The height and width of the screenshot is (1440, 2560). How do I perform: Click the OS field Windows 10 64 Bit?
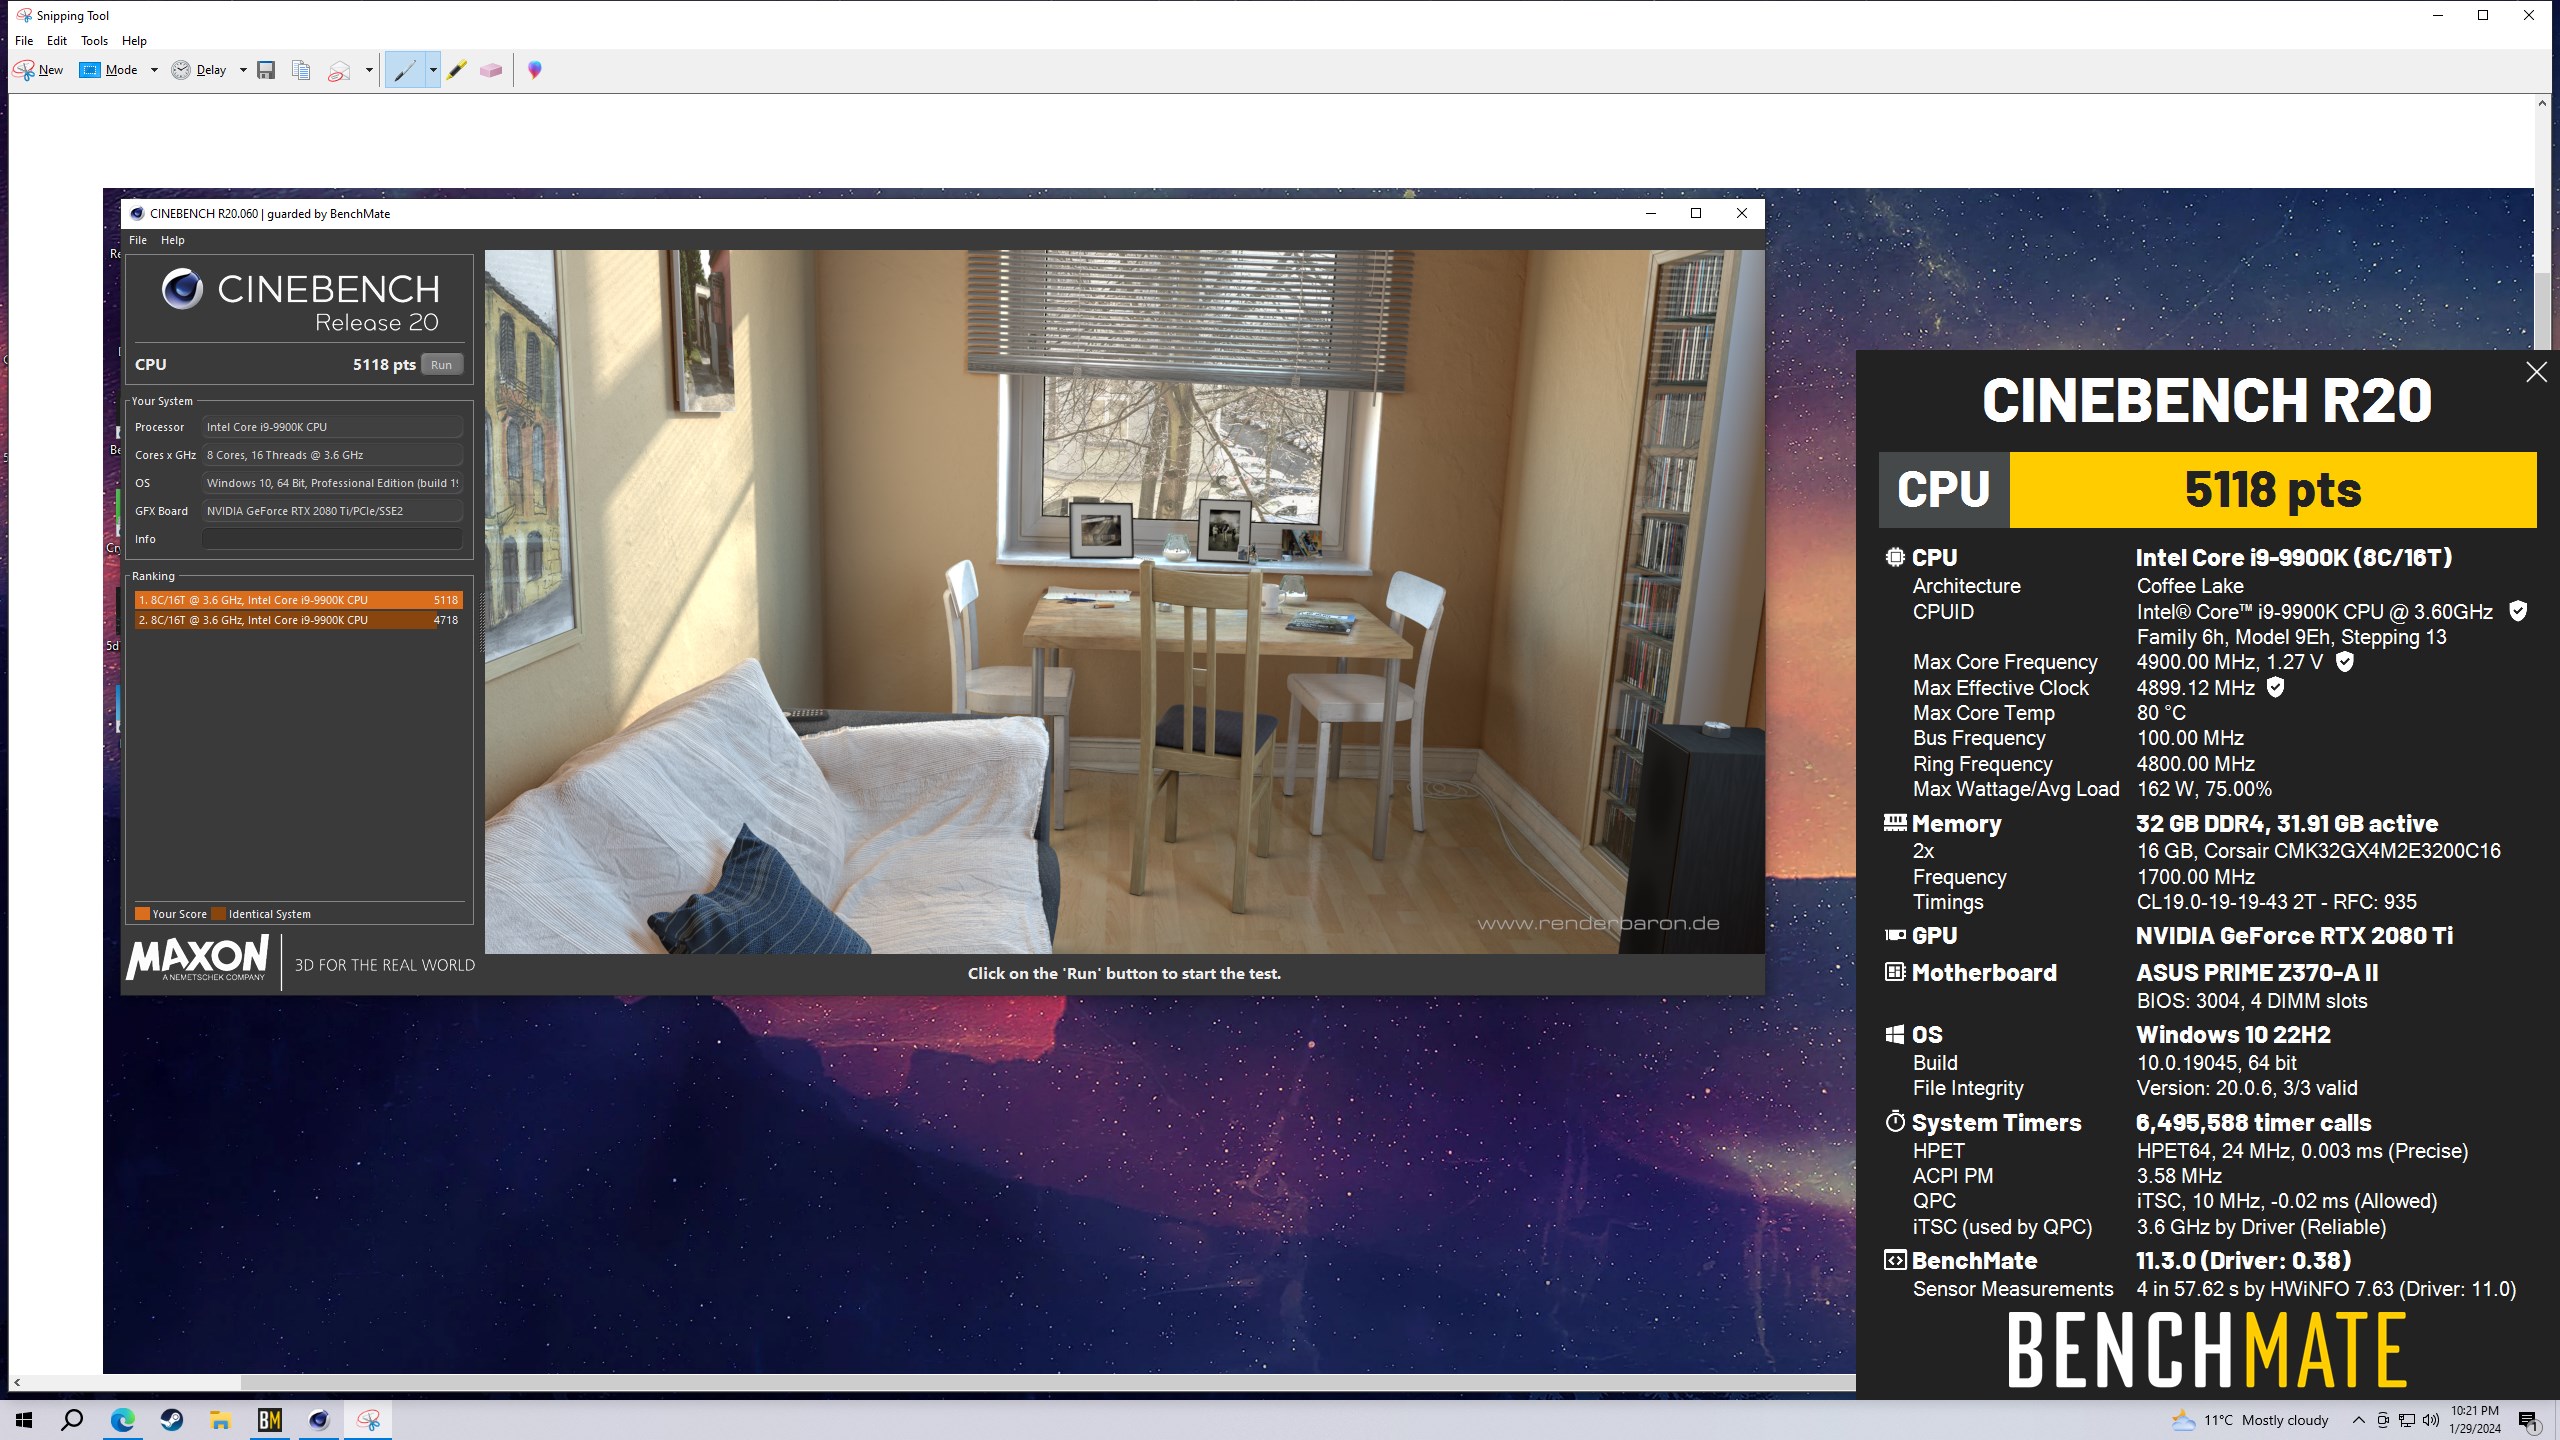tap(332, 483)
